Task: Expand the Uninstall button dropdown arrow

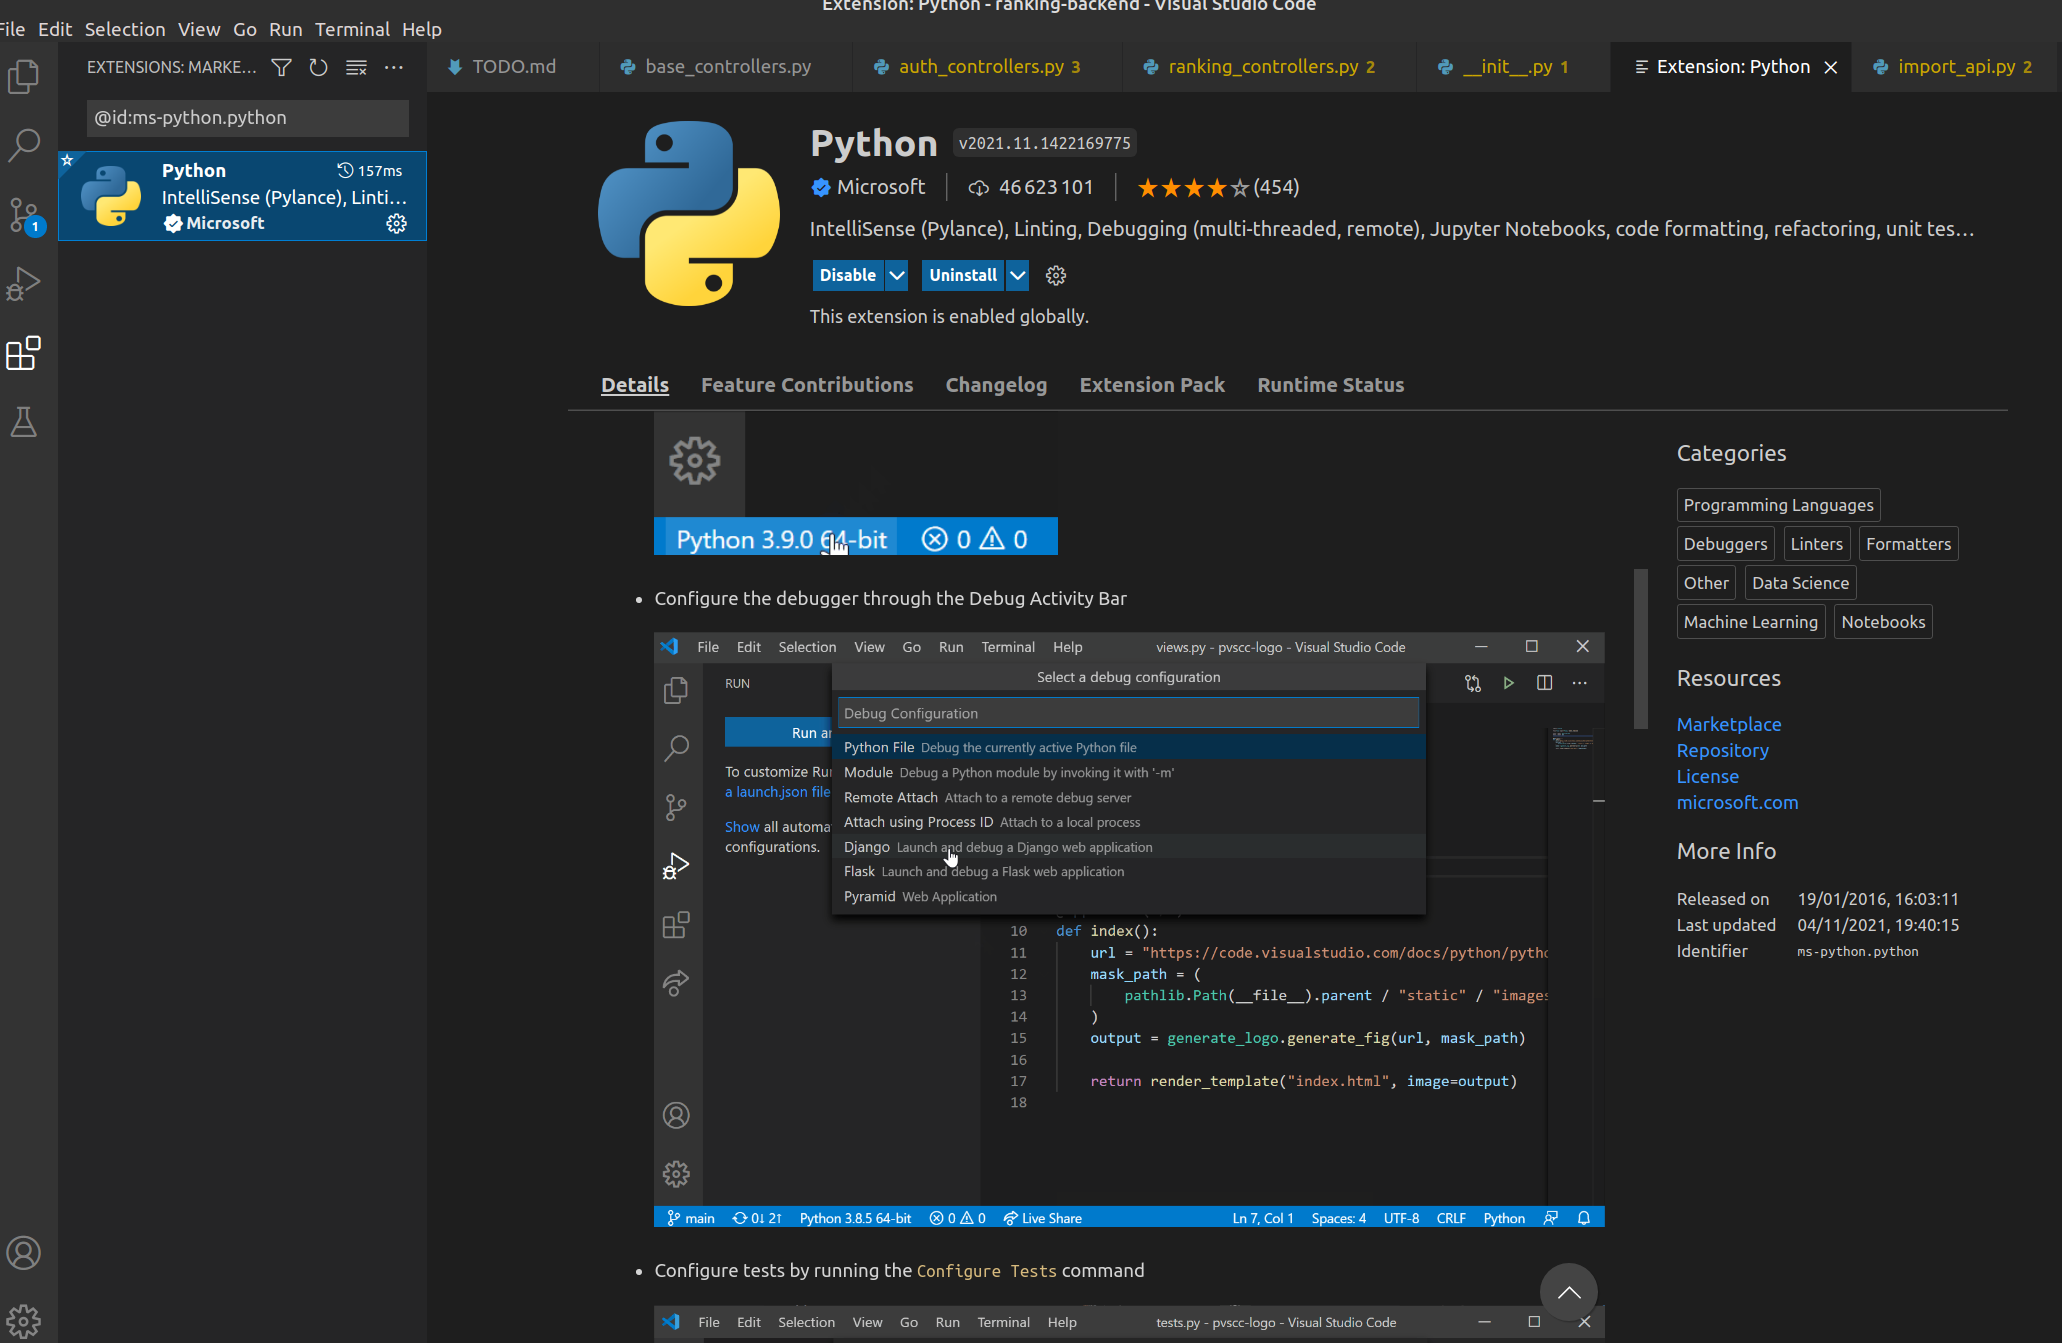Action: (x=1017, y=275)
